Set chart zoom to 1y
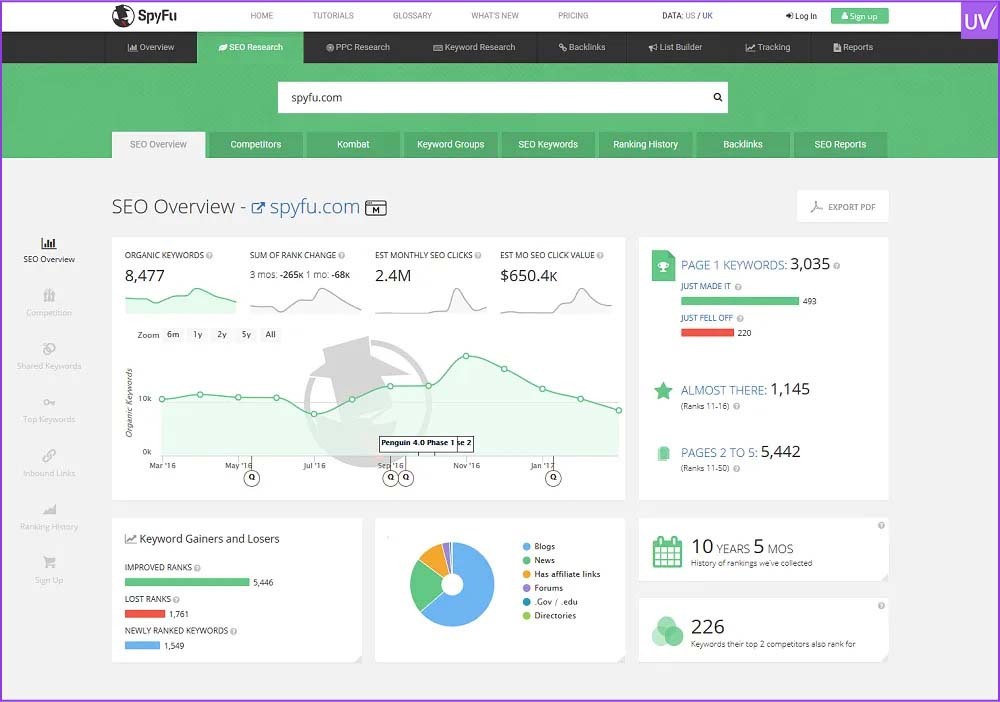 [198, 334]
